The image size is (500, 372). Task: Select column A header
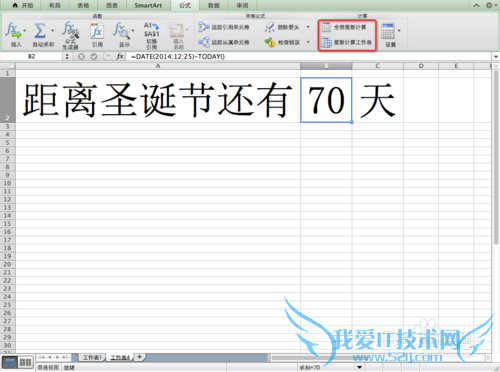tap(158, 66)
